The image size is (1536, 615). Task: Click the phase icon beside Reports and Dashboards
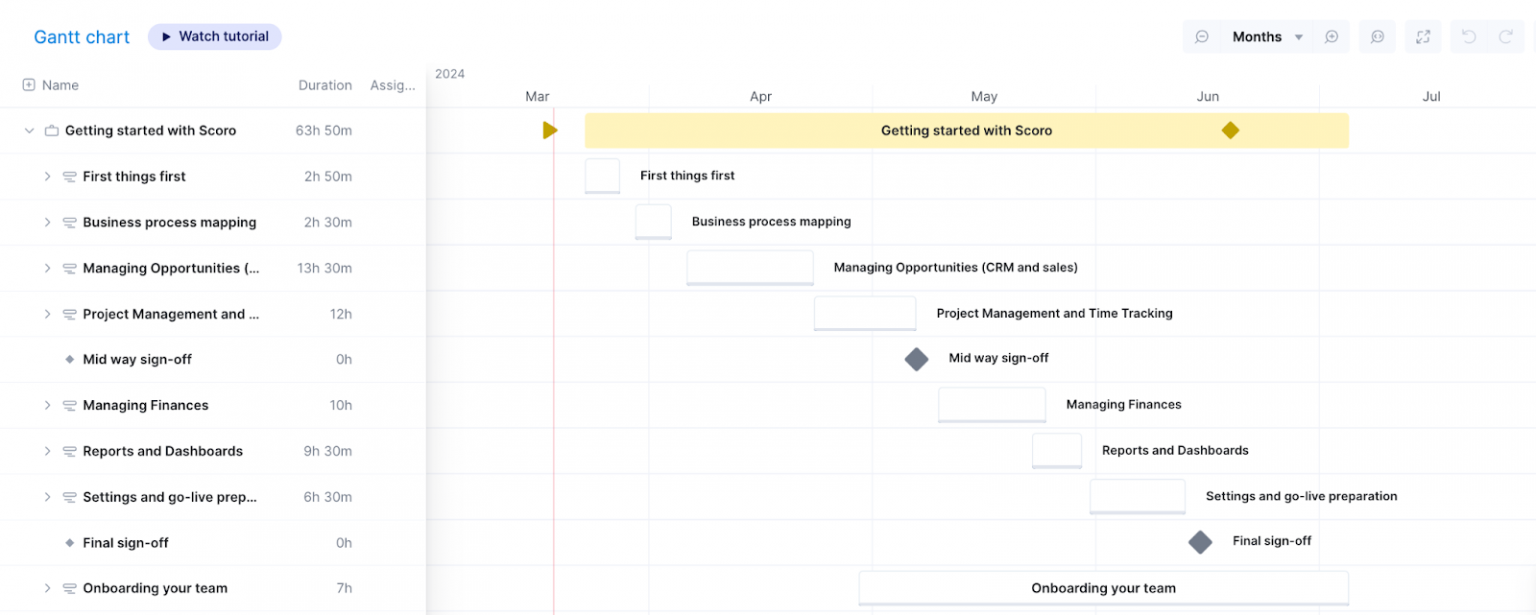70,452
